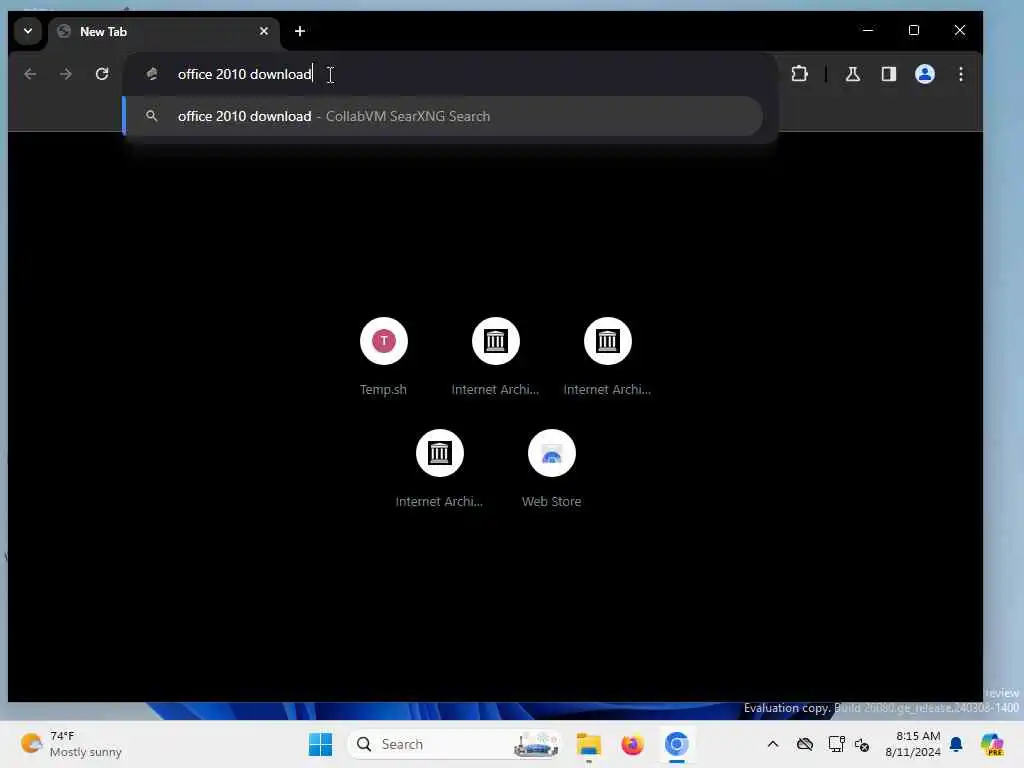Close the New Tab tab
The width and height of the screenshot is (1024, 768).
264,31
